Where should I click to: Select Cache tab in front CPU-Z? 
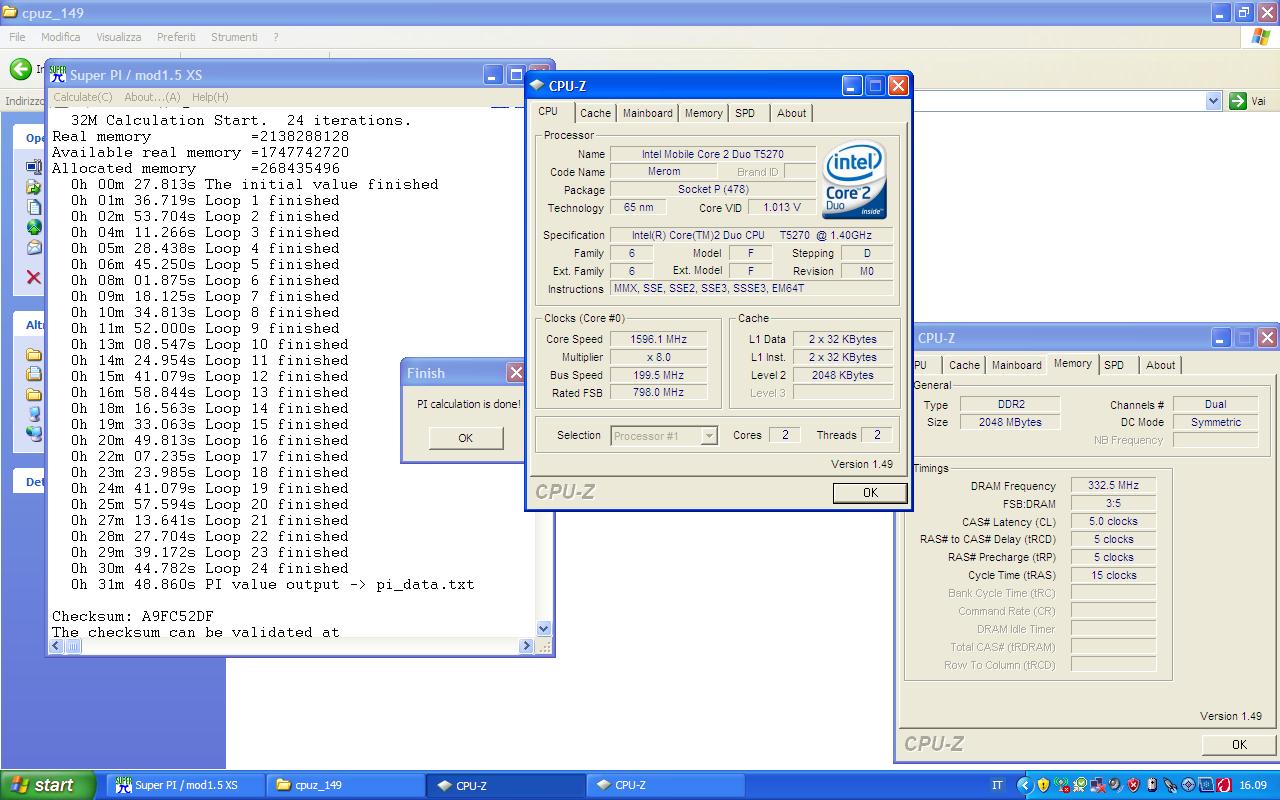[595, 113]
